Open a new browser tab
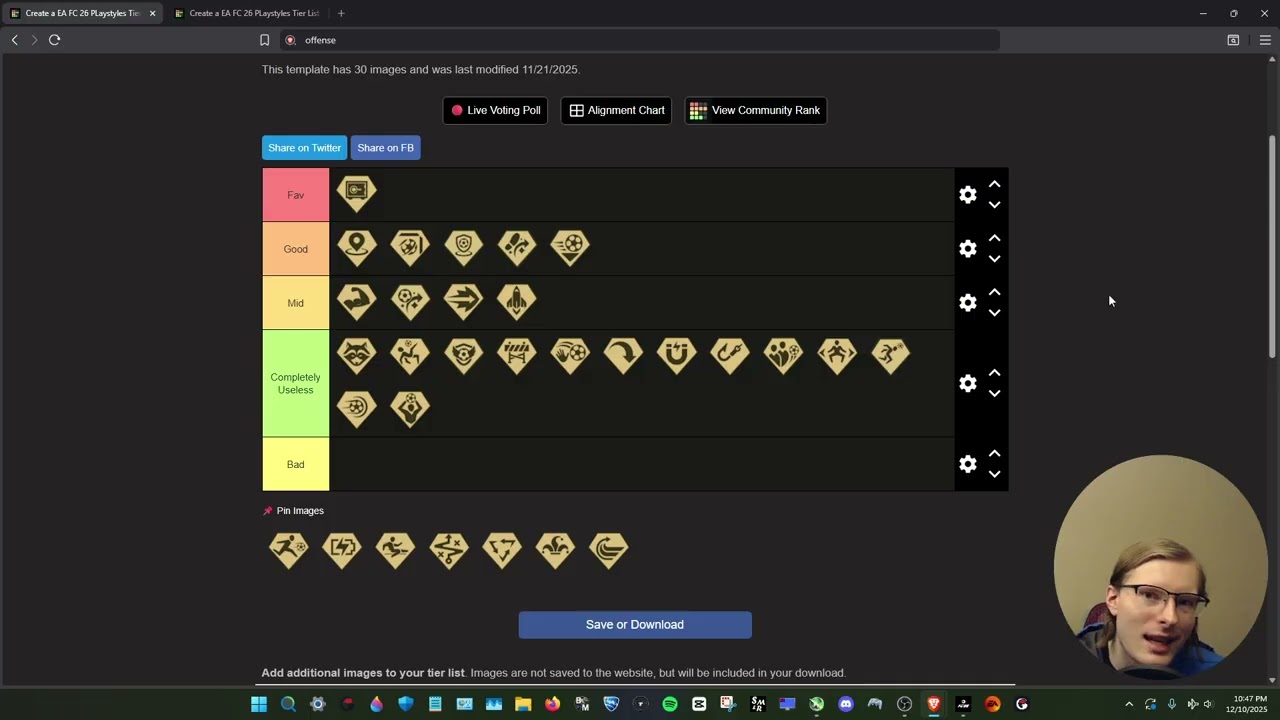The image size is (1280, 720). click(341, 13)
